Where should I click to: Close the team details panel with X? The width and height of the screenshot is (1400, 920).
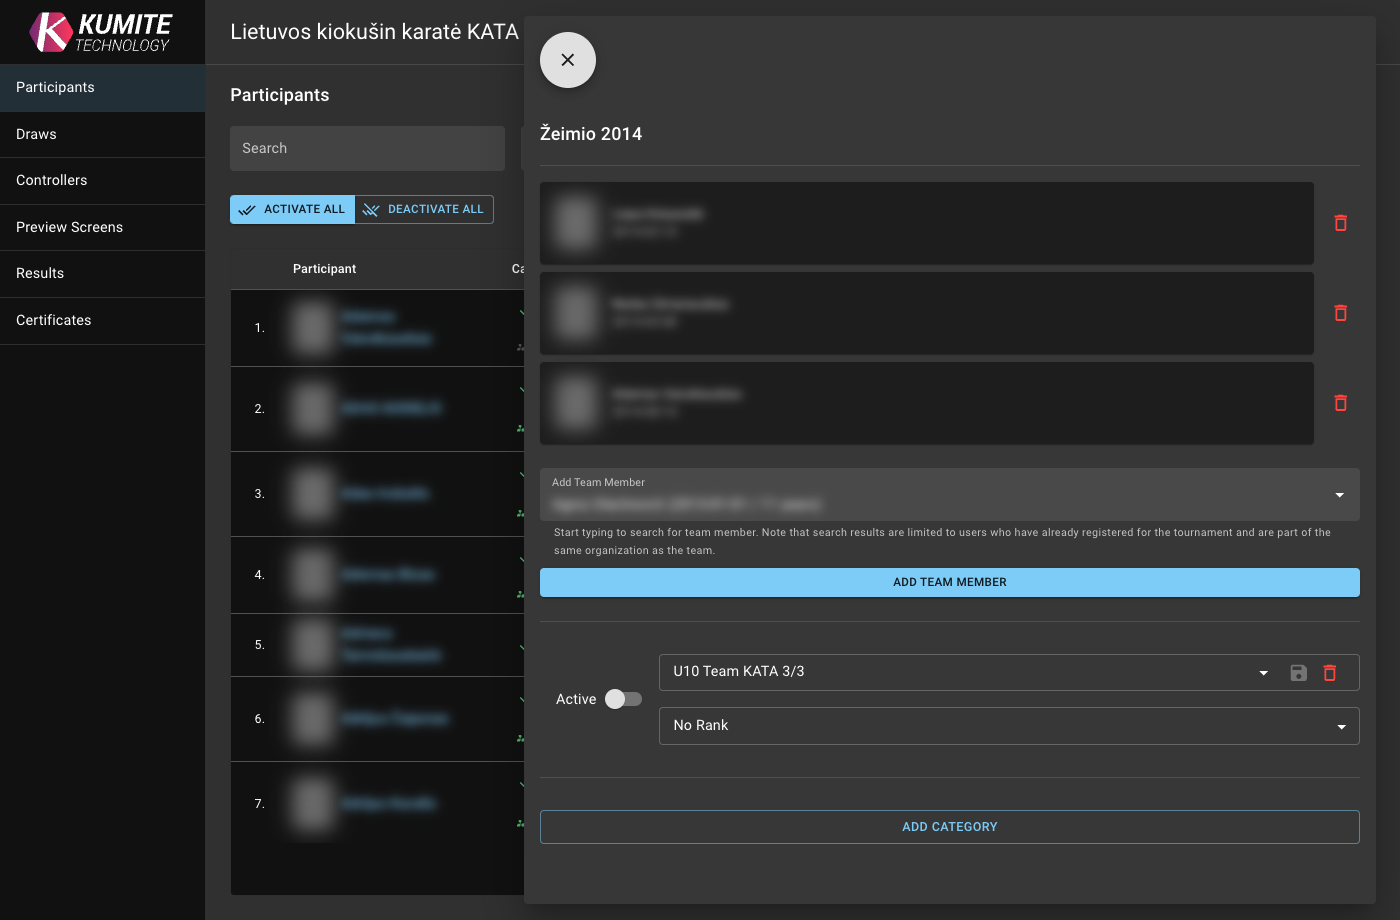pos(568,60)
